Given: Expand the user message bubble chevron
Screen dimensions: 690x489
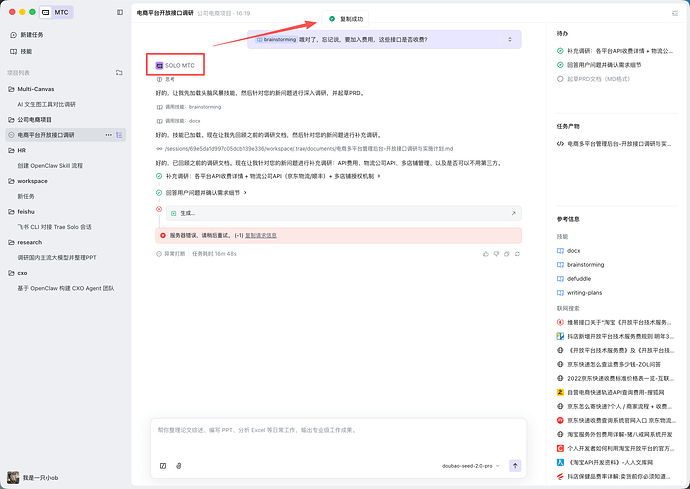Looking at the screenshot, I should (x=510, y=40).
